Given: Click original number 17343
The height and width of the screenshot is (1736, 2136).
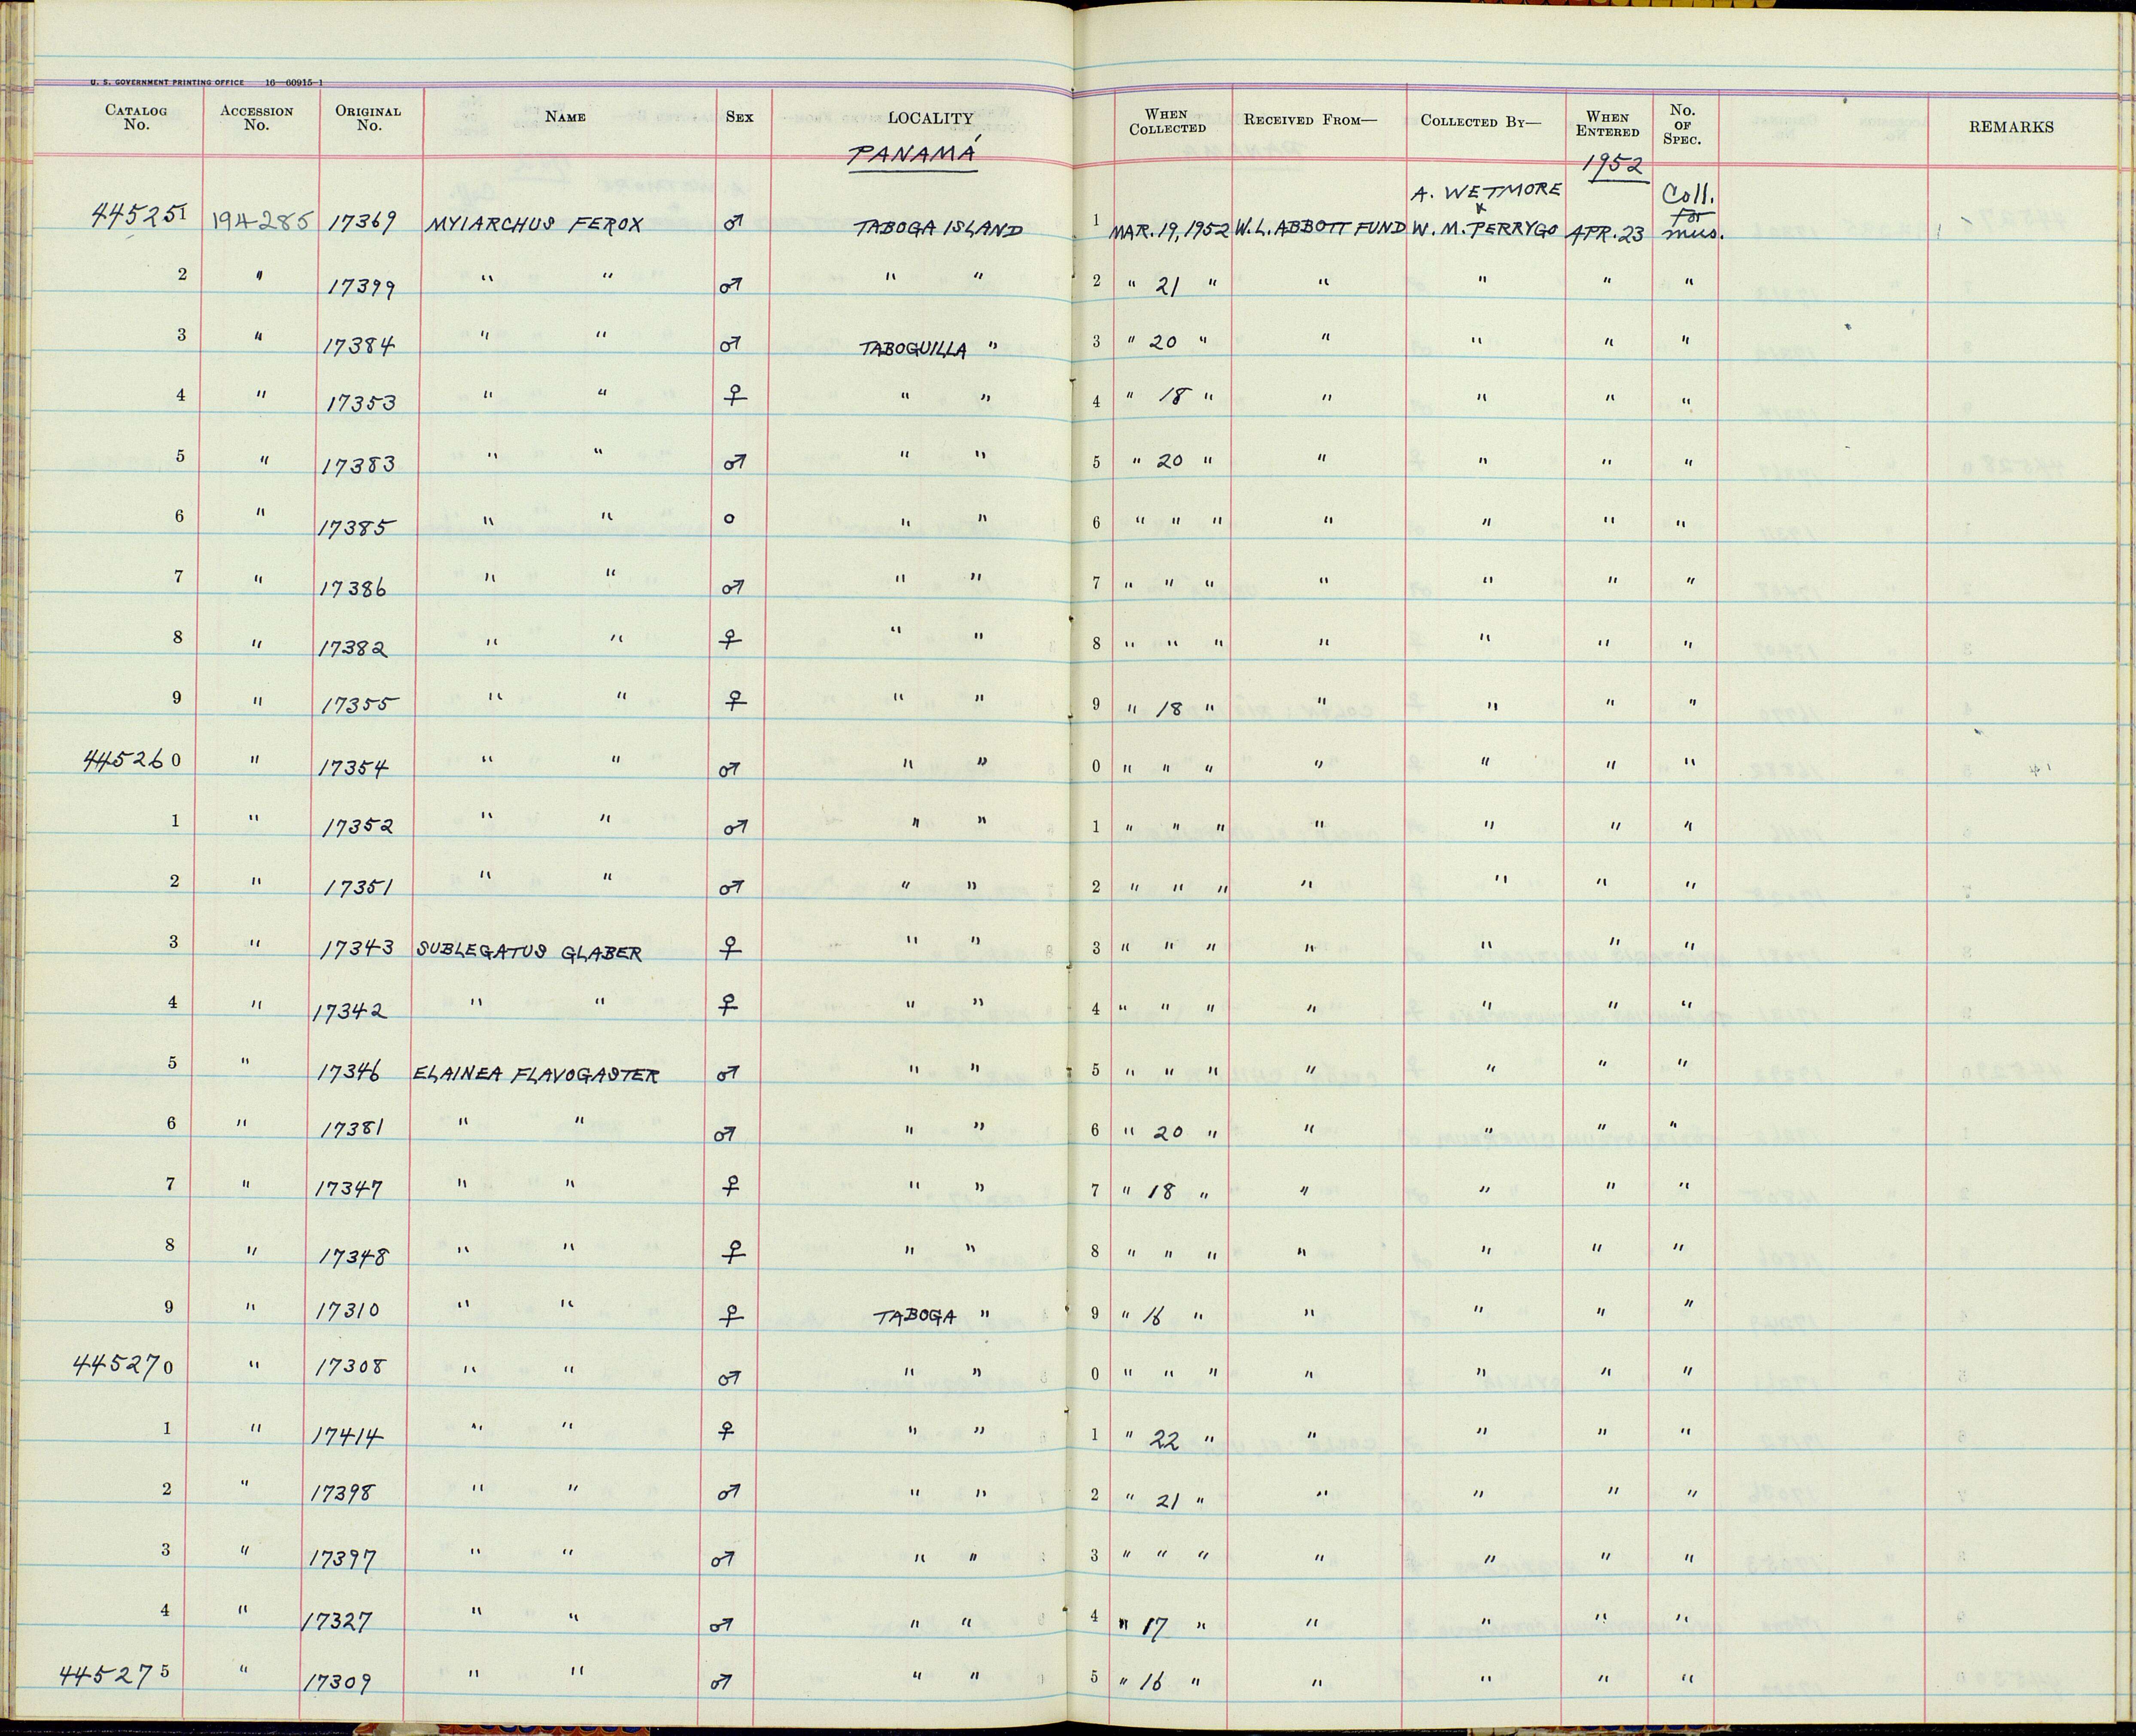Looking at the screenshot, I should [x=358, y=948].
